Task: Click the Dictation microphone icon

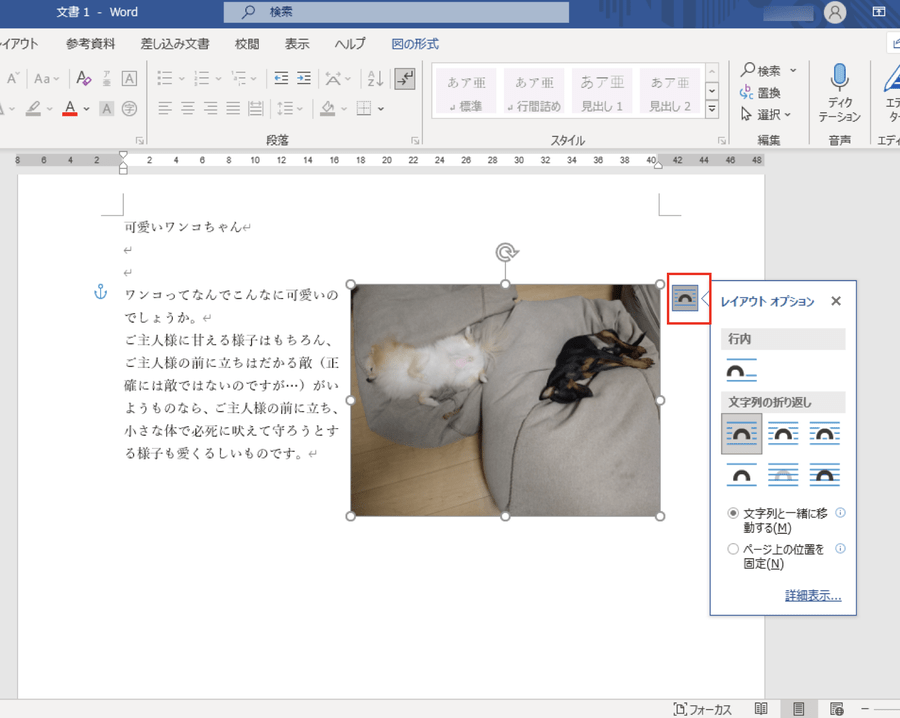Action: point(839,78)
